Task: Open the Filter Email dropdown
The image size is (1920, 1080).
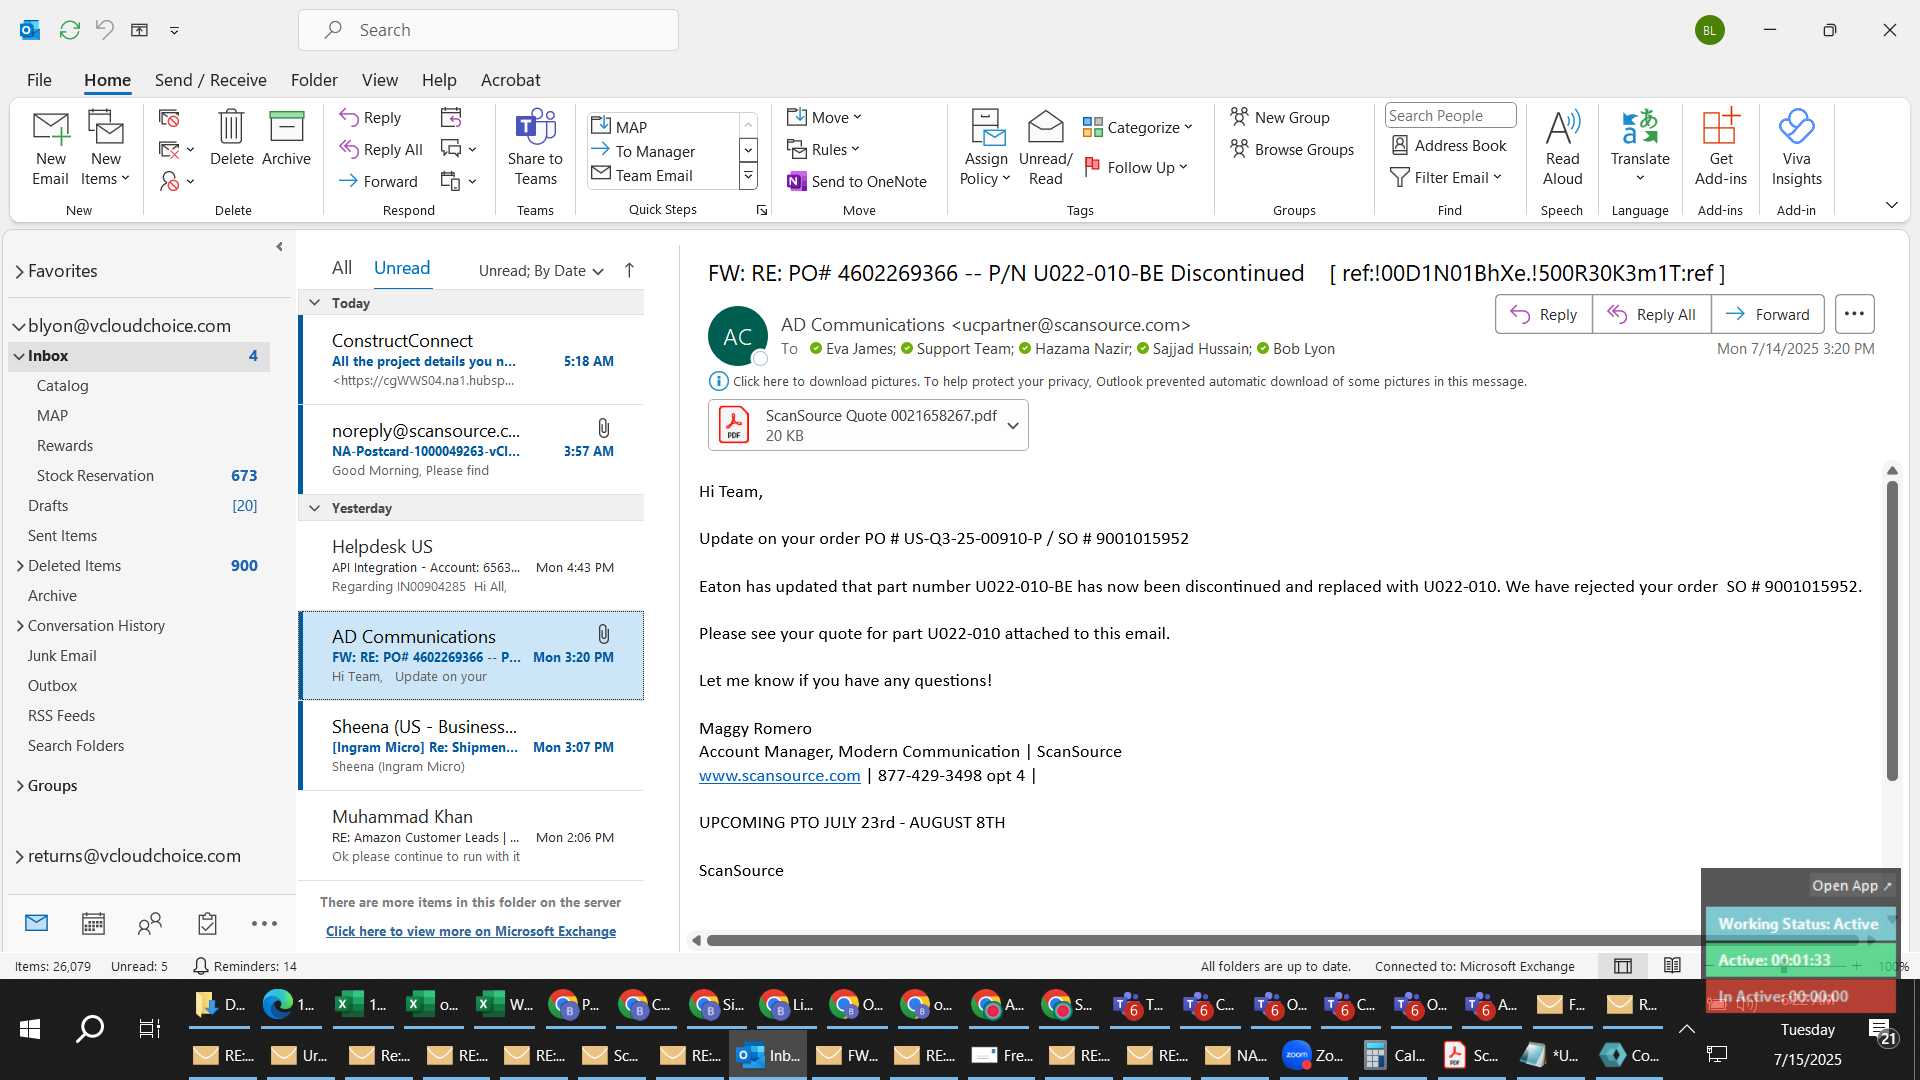Action: click(1446, 177)
